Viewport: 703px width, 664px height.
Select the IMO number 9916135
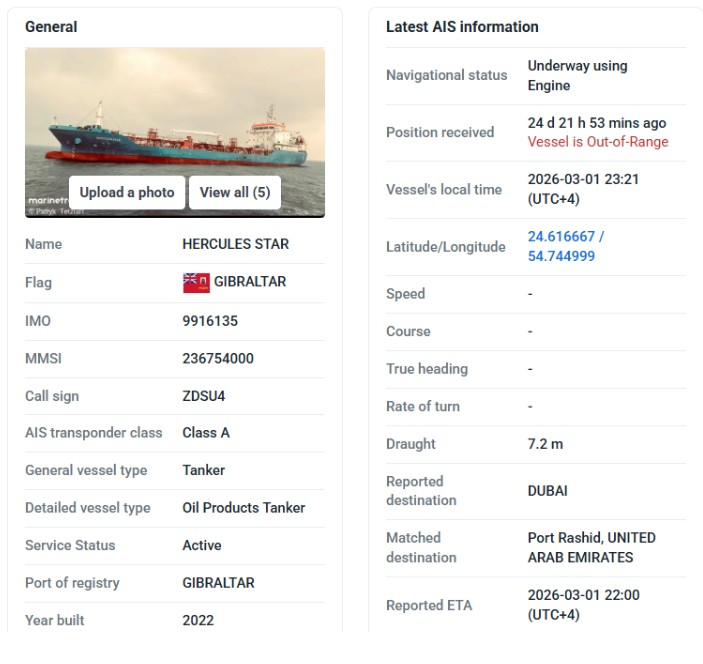(210, 321)
